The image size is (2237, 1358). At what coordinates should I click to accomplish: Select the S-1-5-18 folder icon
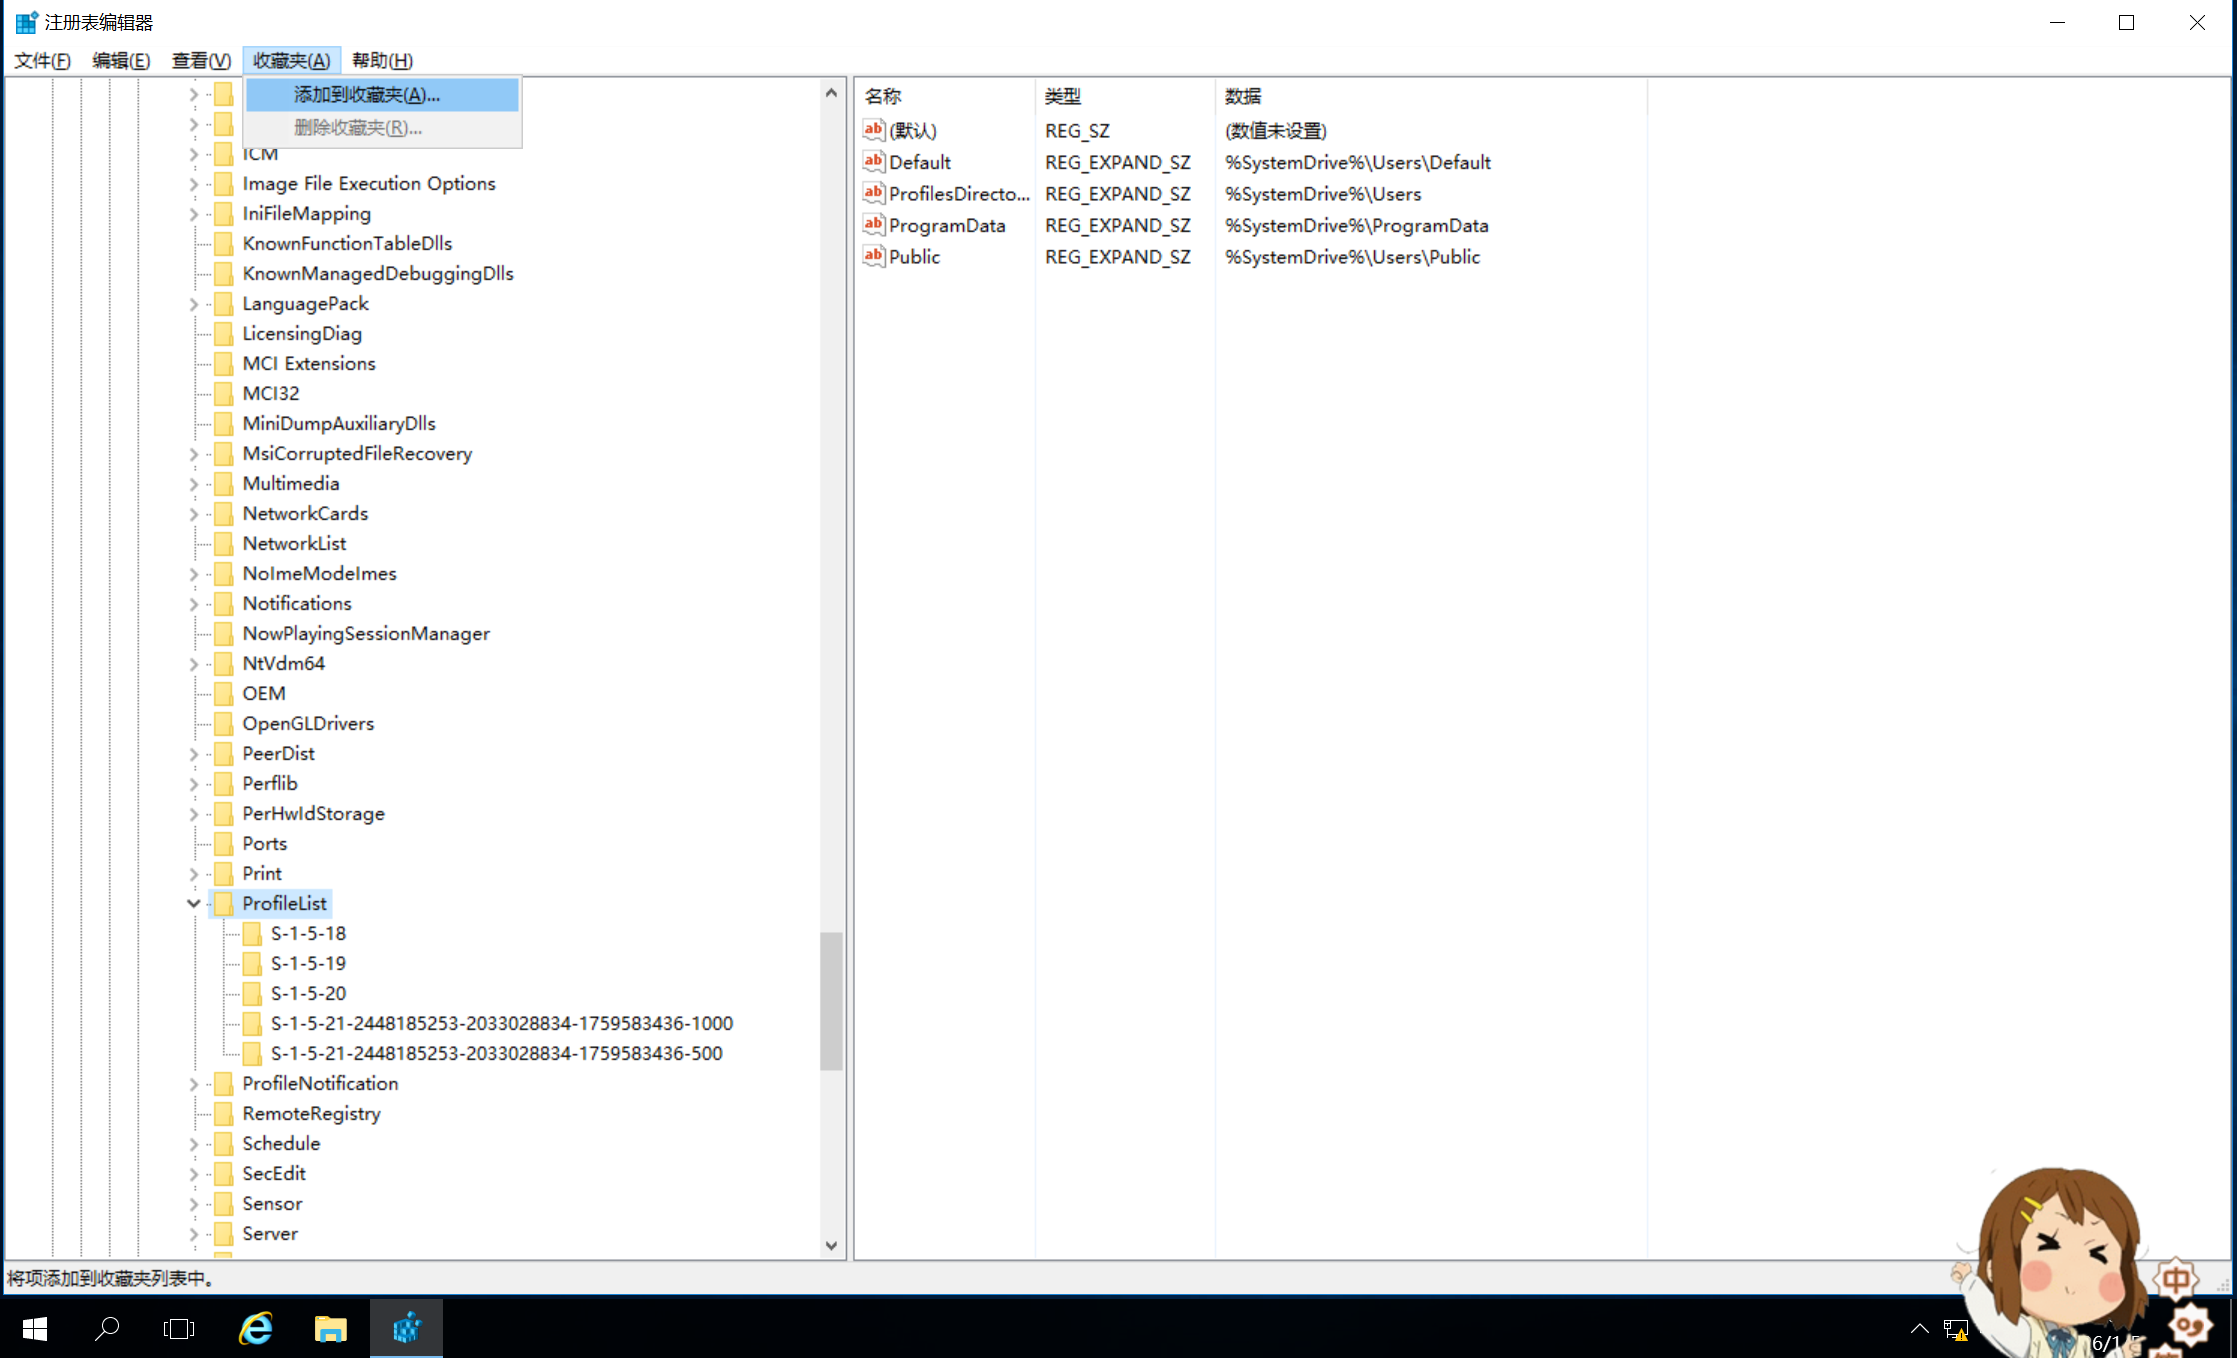click(253, 933)
